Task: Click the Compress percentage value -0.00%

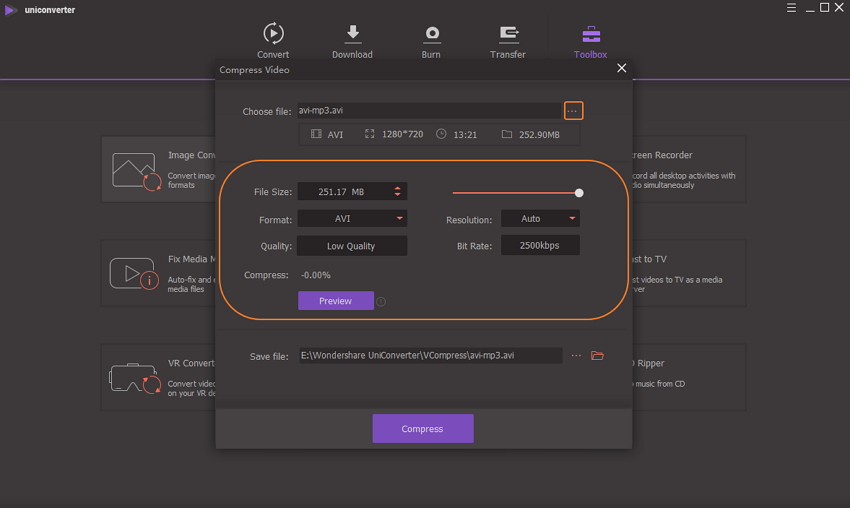Action: tap(315, 275)
